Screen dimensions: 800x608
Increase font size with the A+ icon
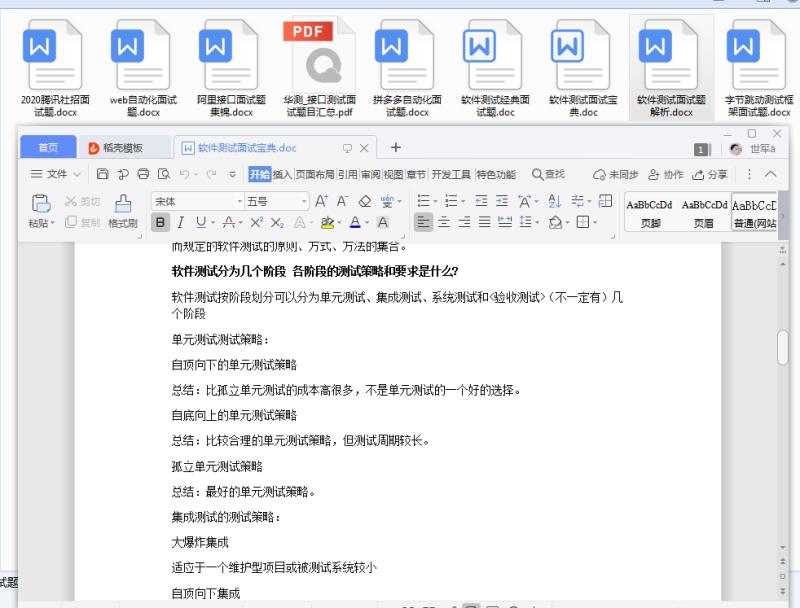[x=320, y=201]
